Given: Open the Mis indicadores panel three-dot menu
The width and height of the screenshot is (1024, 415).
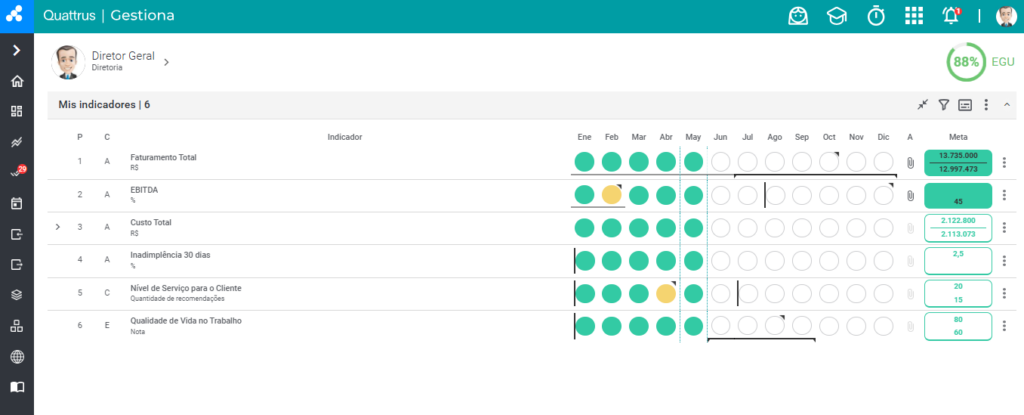Looking at the screenshot, I should click(986, 105).
